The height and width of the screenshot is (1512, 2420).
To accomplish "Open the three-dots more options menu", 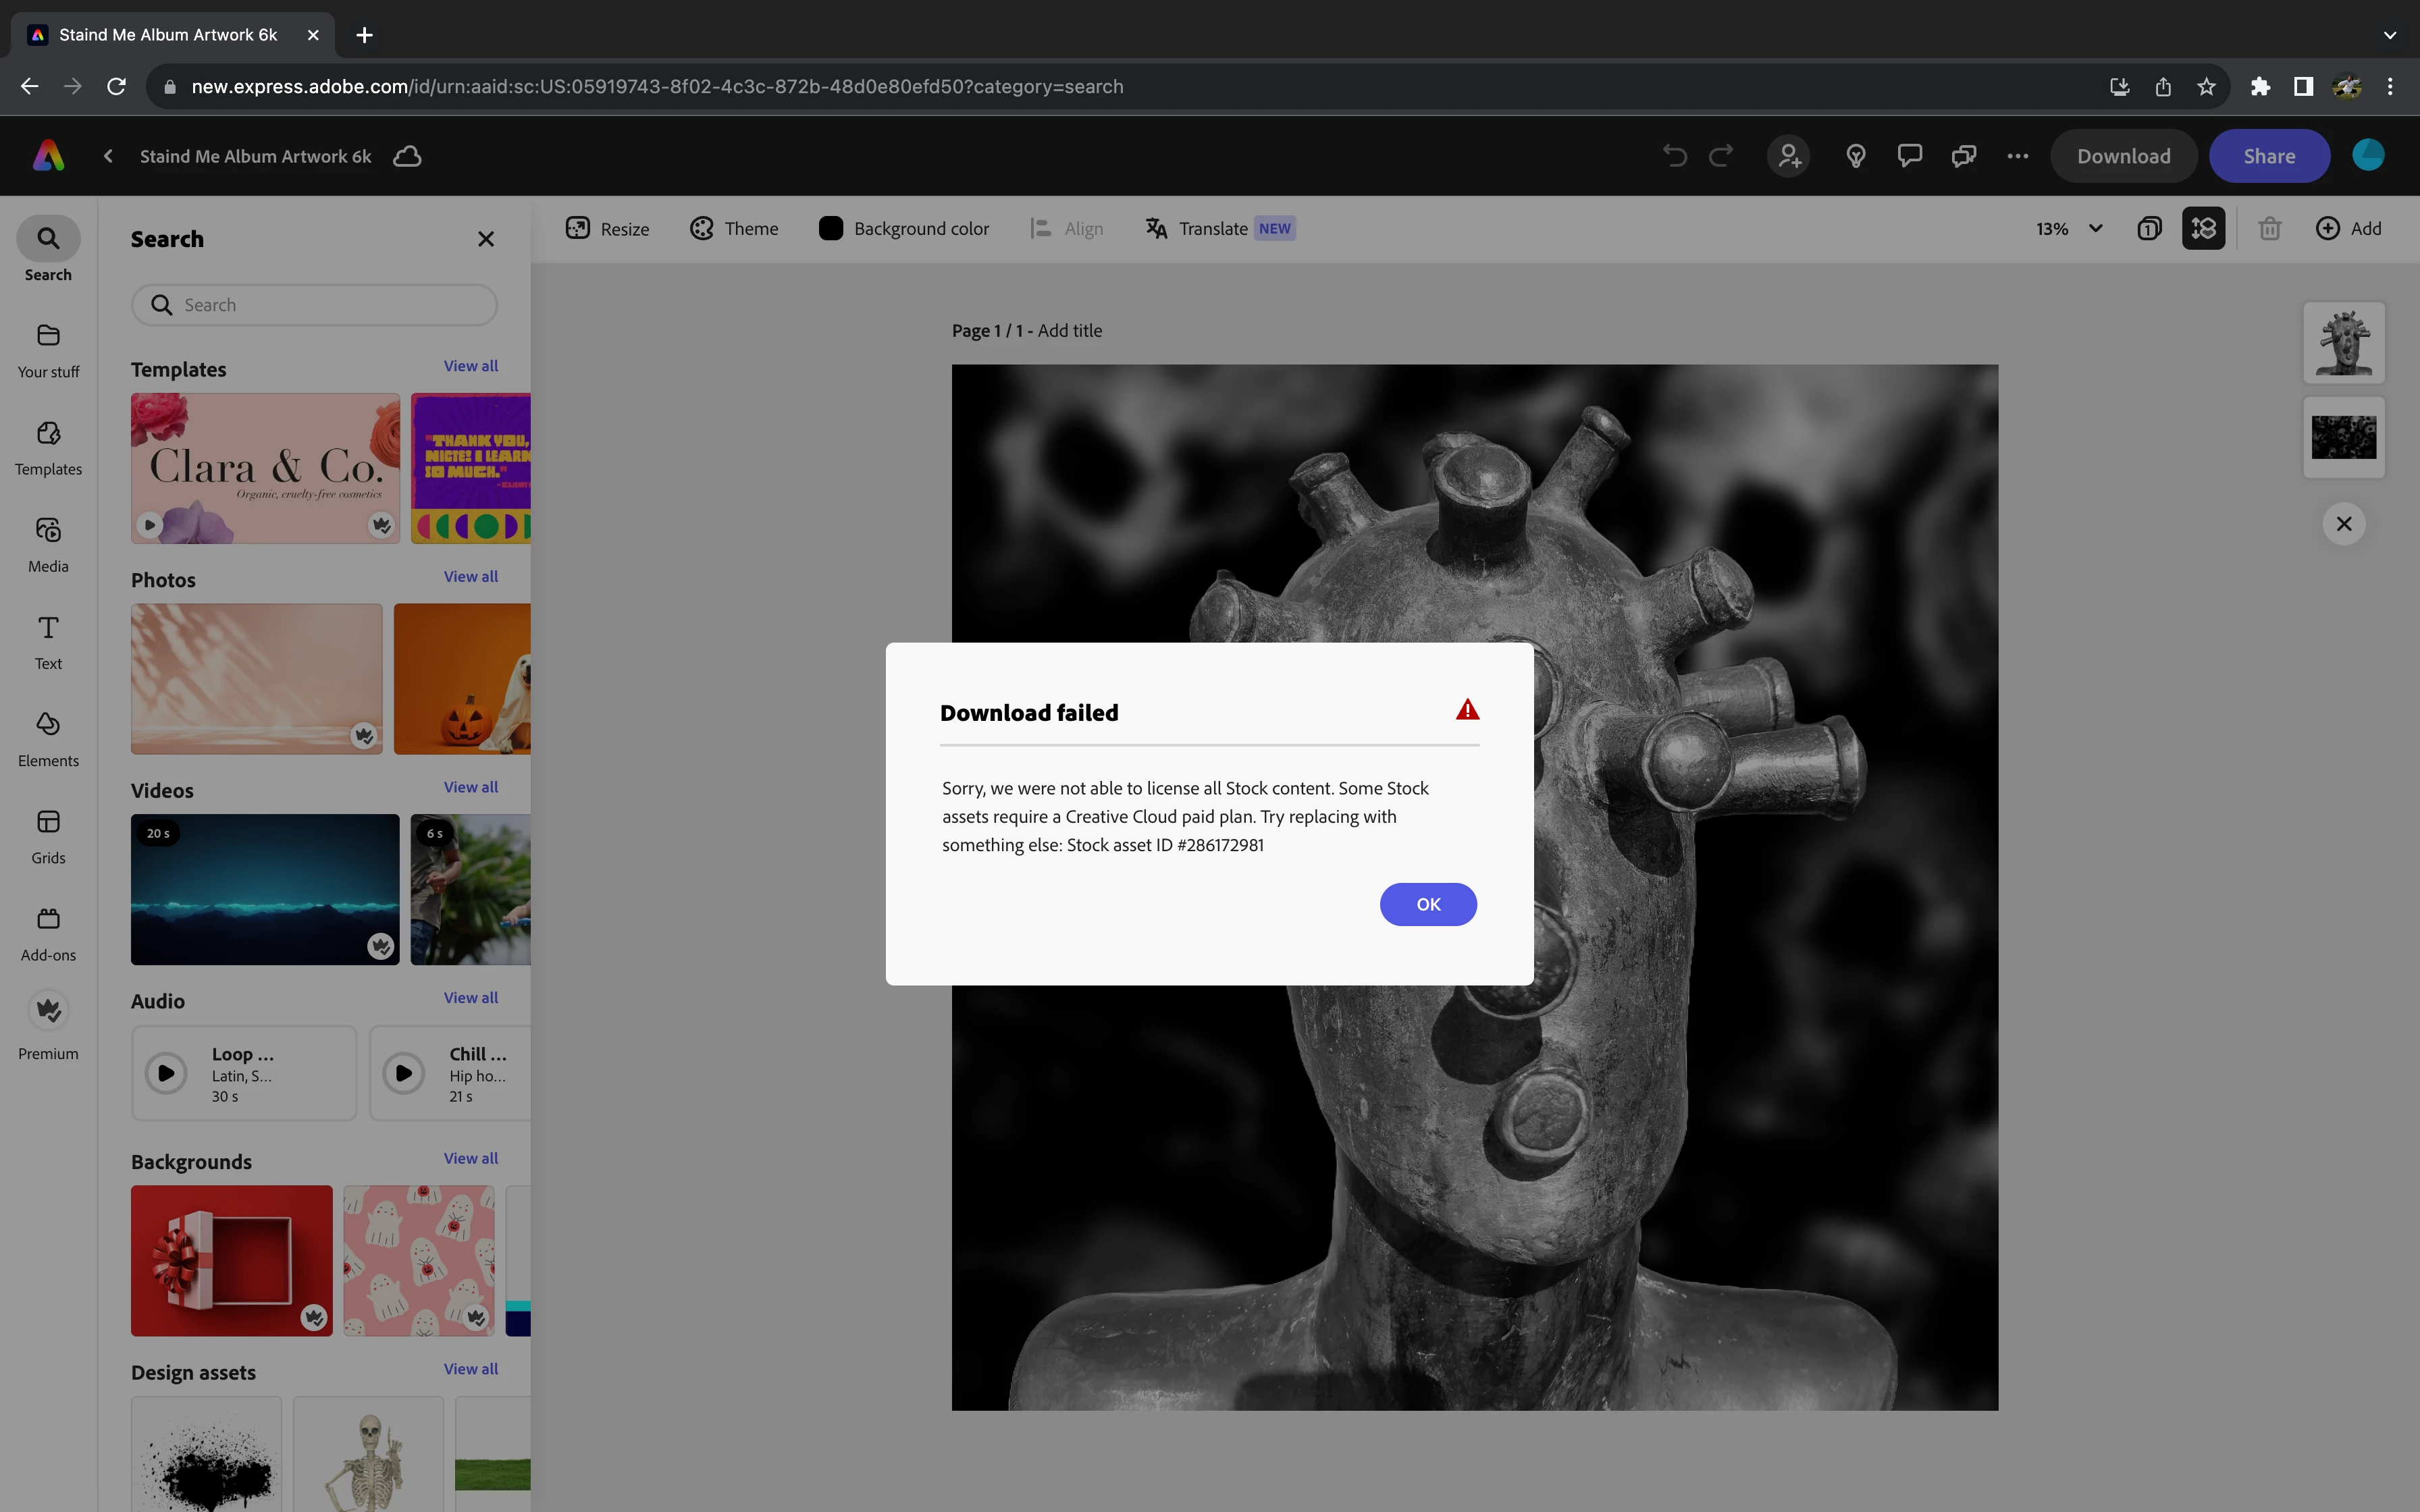I will [x=2017, y=156].
